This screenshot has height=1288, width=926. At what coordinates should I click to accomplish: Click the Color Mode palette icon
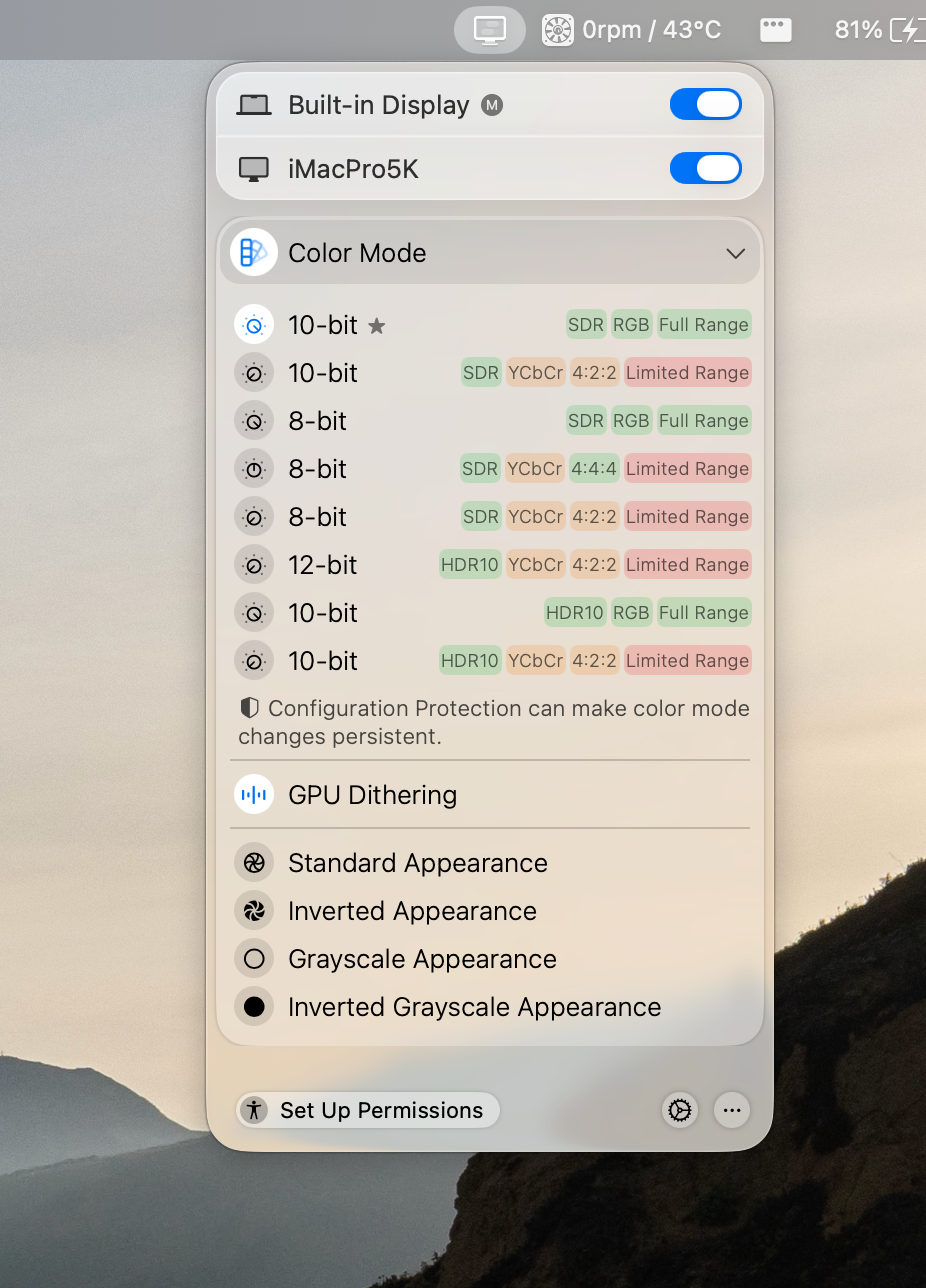pyautogui.click(x=253, y=253)
